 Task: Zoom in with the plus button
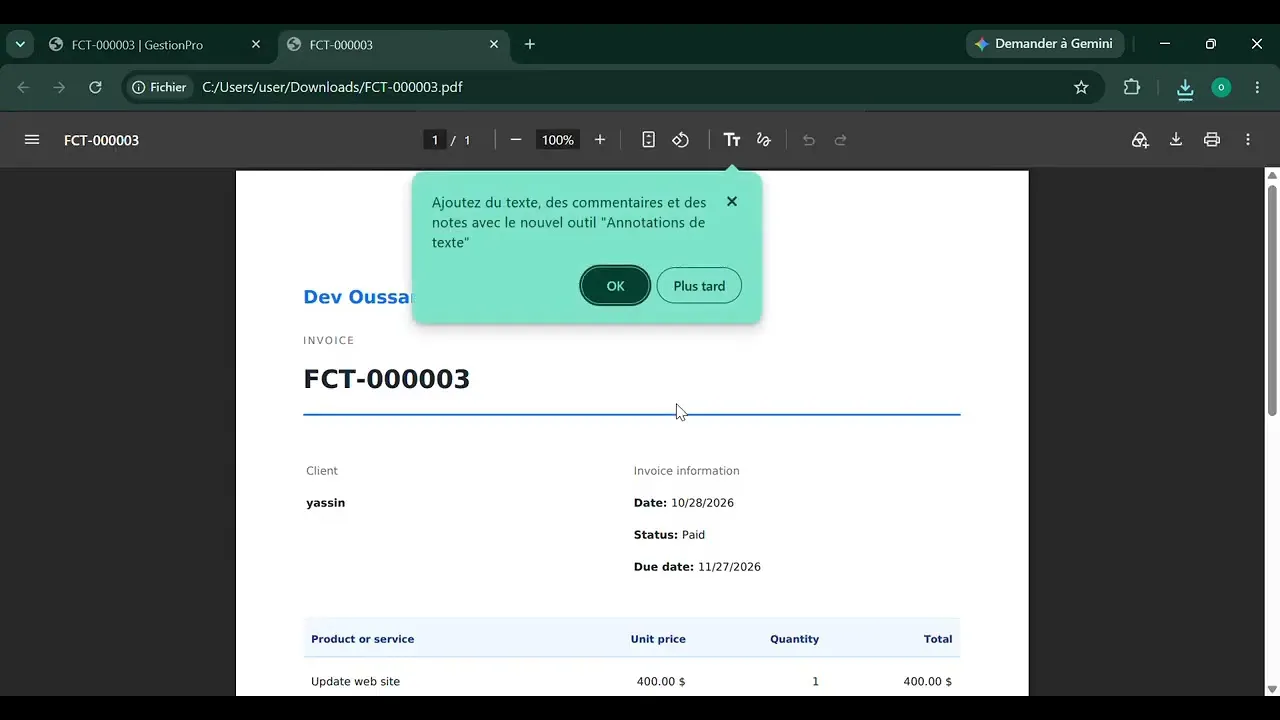[600, 140]
